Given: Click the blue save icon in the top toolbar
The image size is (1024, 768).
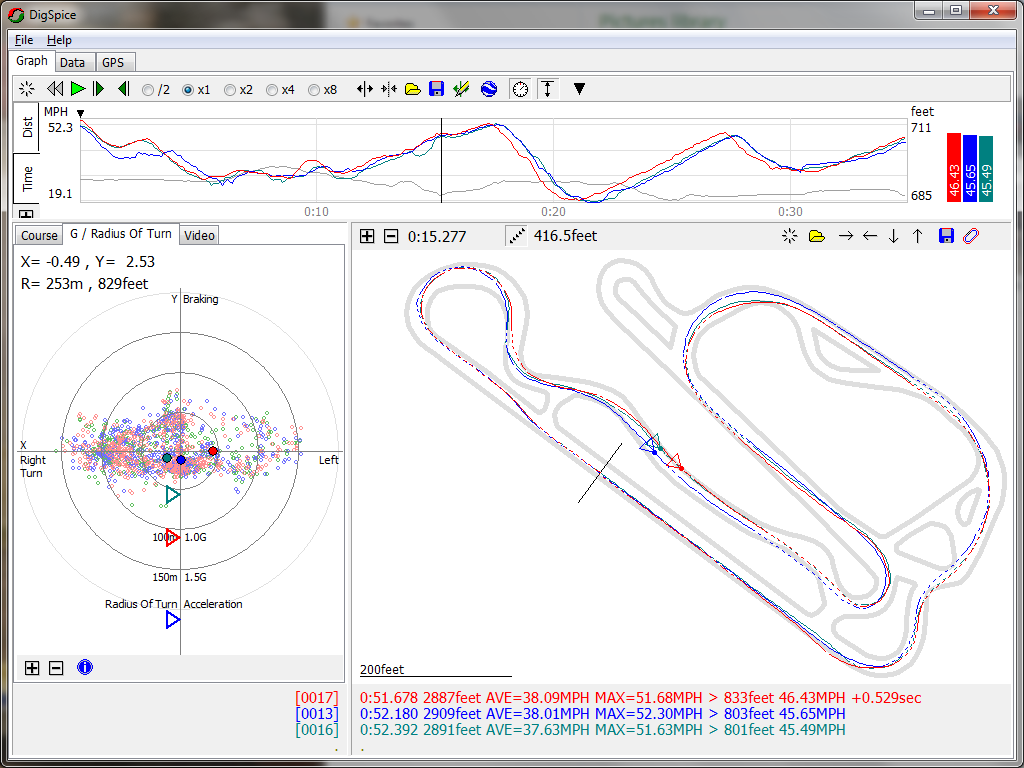Looking at the screenshot, I should 436,89.
